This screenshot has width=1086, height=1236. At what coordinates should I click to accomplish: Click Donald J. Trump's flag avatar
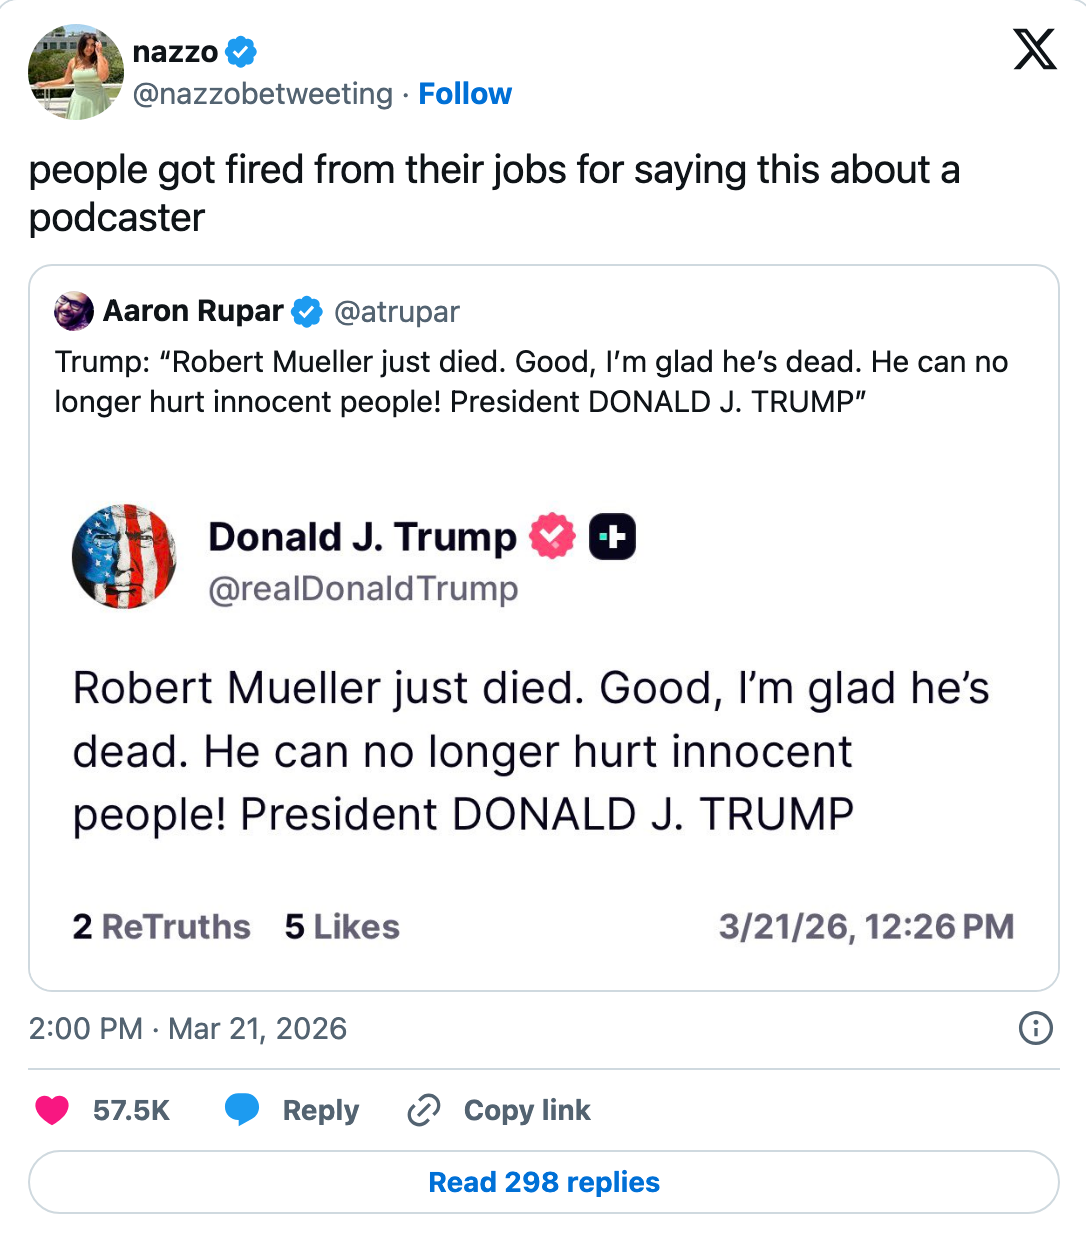point(124,557)
